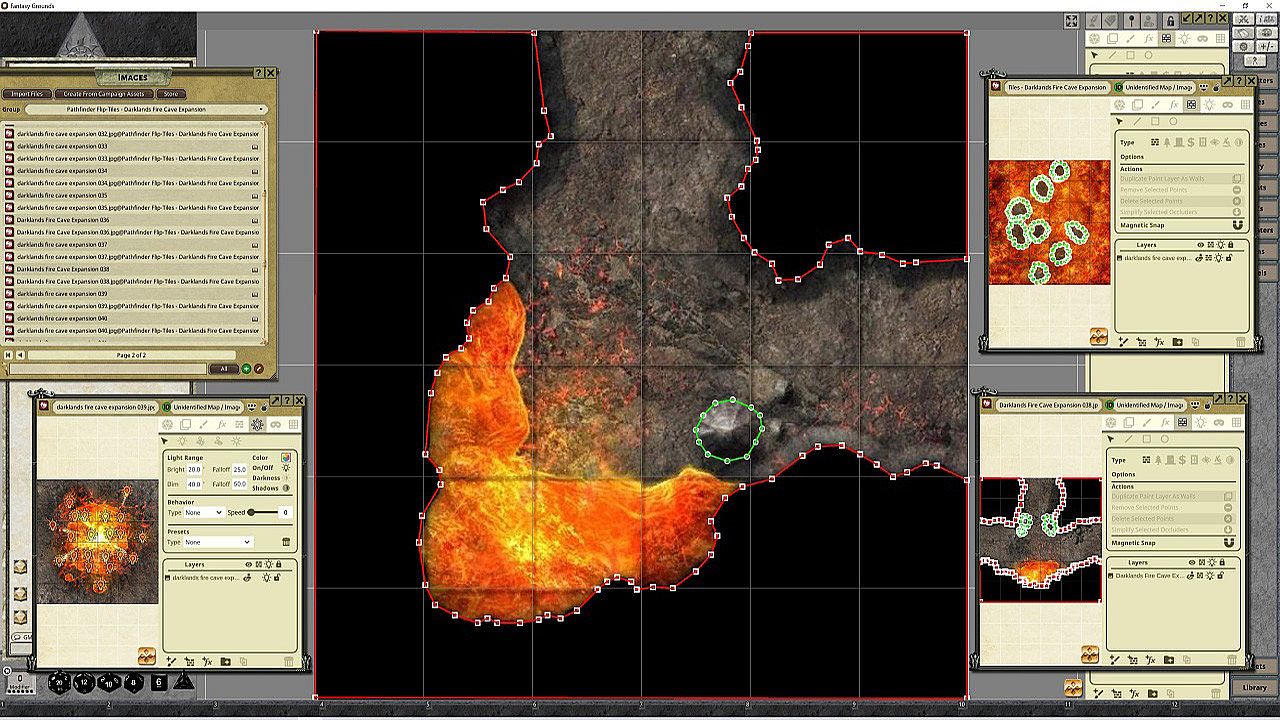Select the circle tool in main map toolbar
Viewport: 1280px width, 720px height.
(x=1148, y=55)
